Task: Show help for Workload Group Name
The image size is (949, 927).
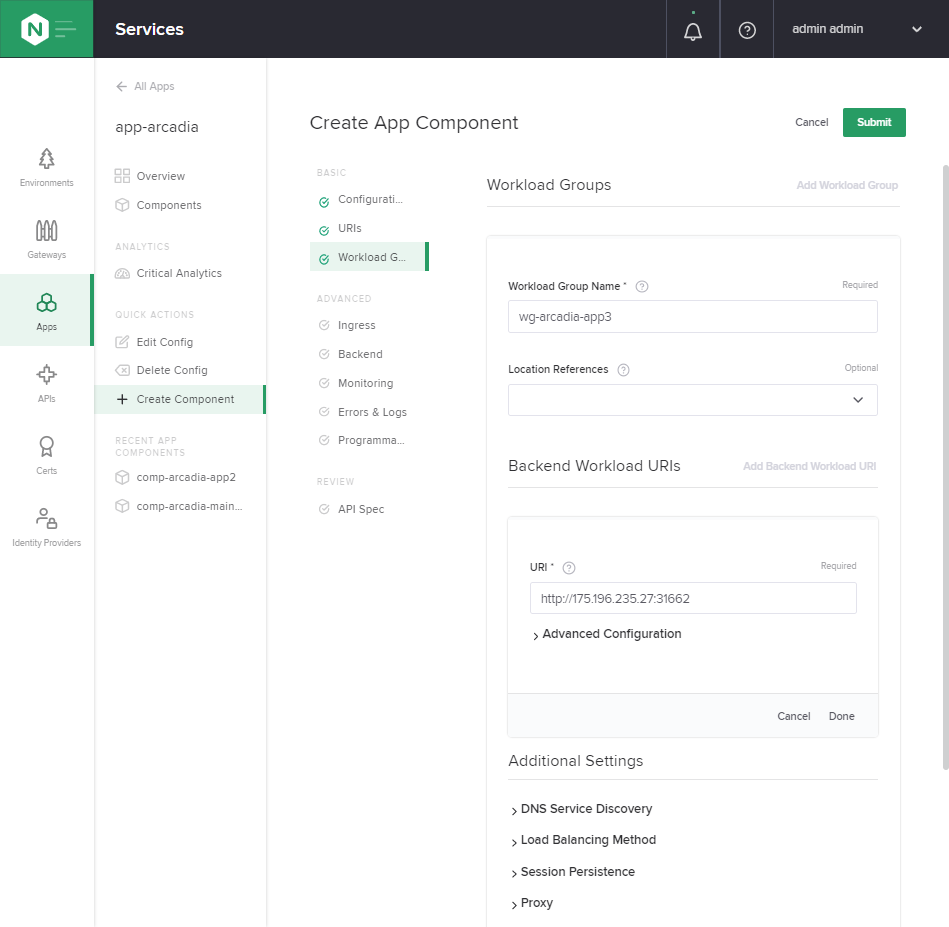Action: tap(642, 286)
